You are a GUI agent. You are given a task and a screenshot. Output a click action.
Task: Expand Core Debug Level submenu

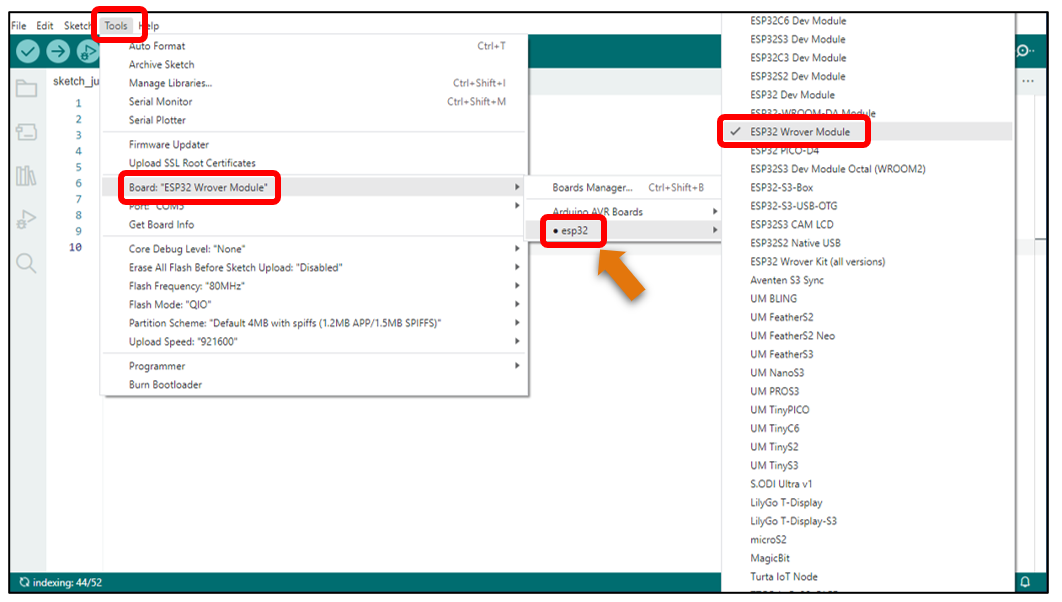(x=314, y=249)
